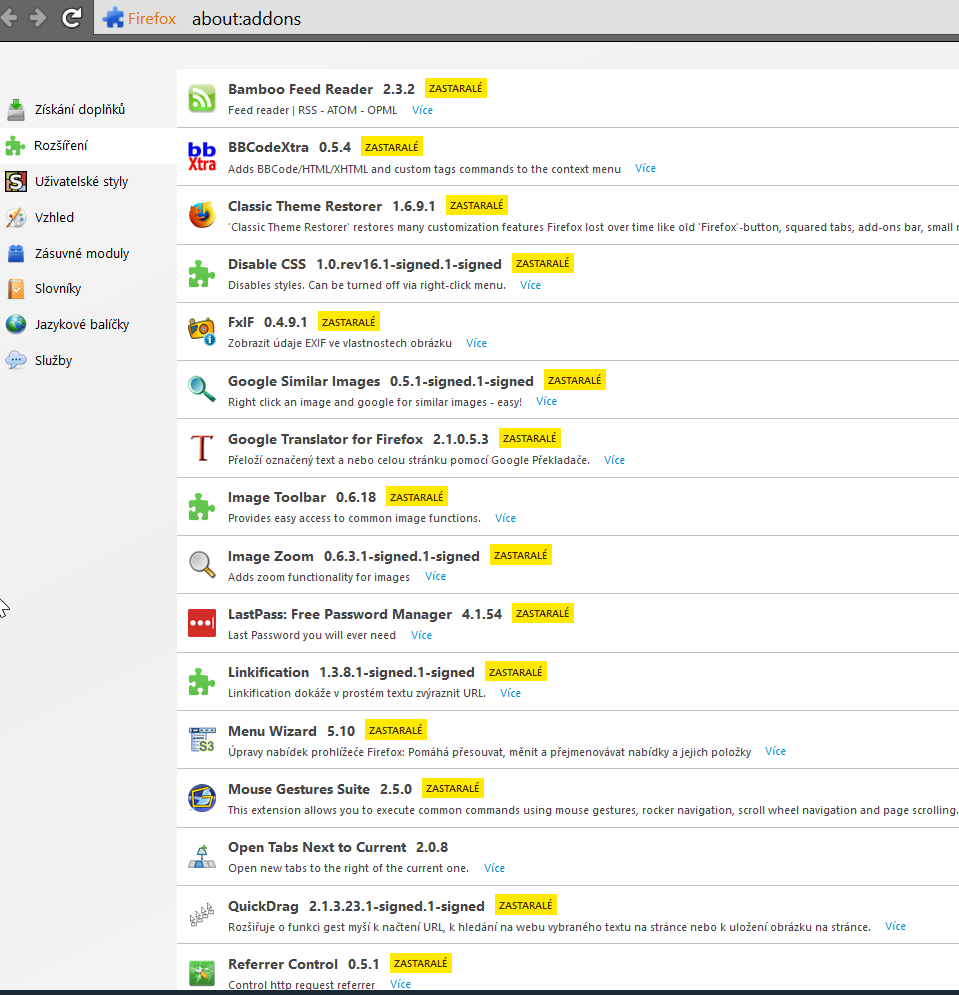This screenshot has height=995, width=959.
Task: Open Více link for LastPass
Action: tap(421, 635)
